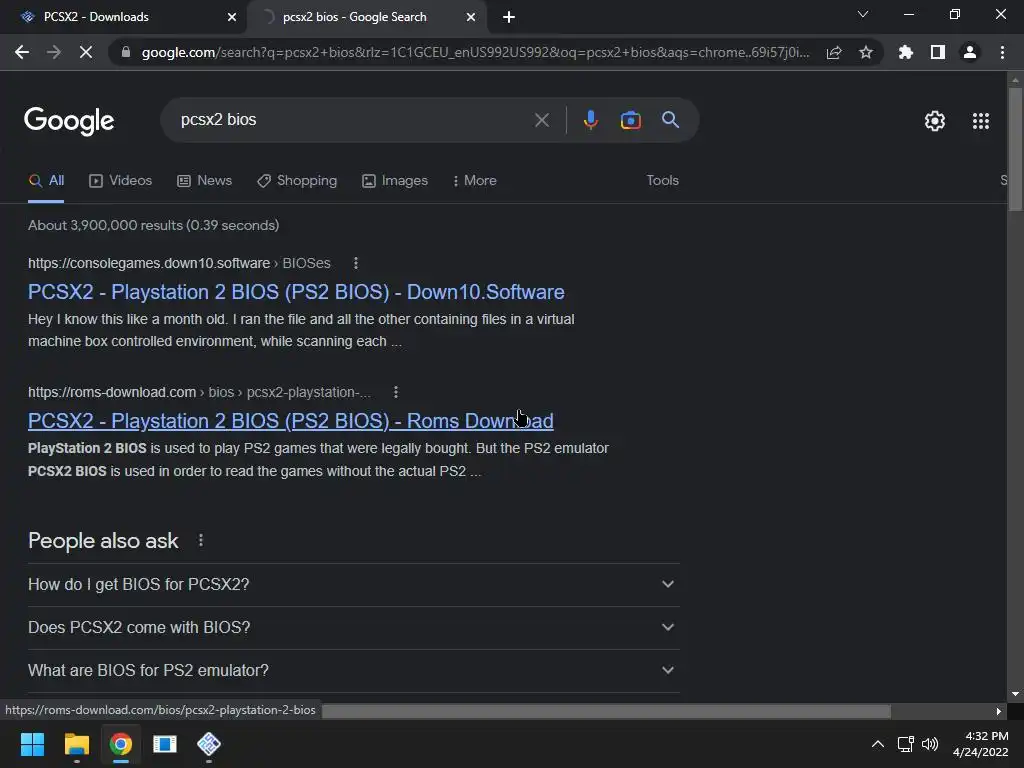Clear the search box text
The height and width of the screenshot is (768, 1024).
click(541, 120)
